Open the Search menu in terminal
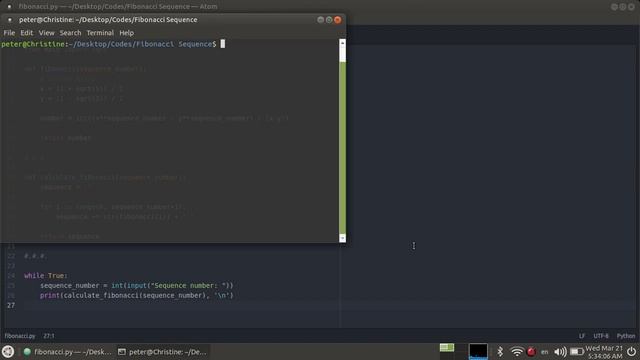Screen dimensions: 640x360 point(70,33)
